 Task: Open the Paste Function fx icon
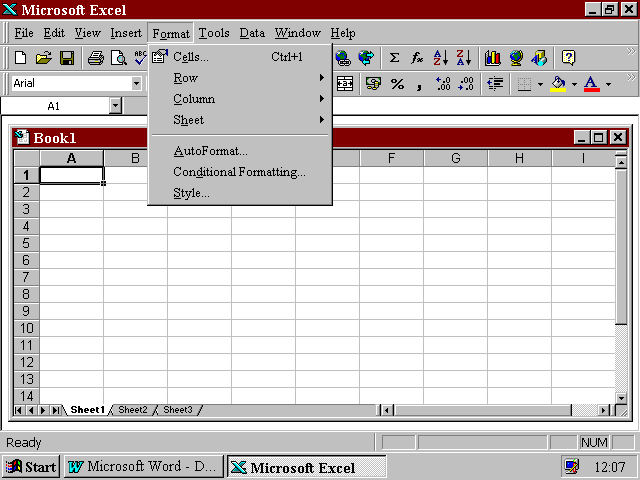[417, 58]
